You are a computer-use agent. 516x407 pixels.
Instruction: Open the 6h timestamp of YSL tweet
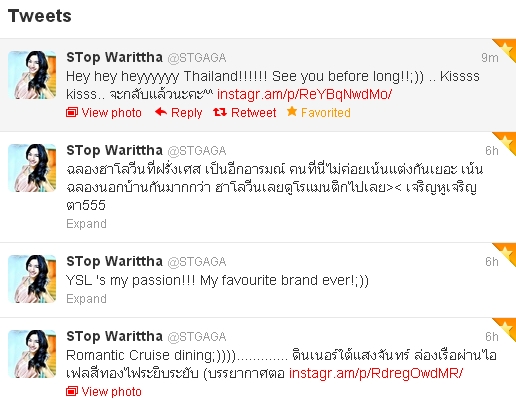492,262
